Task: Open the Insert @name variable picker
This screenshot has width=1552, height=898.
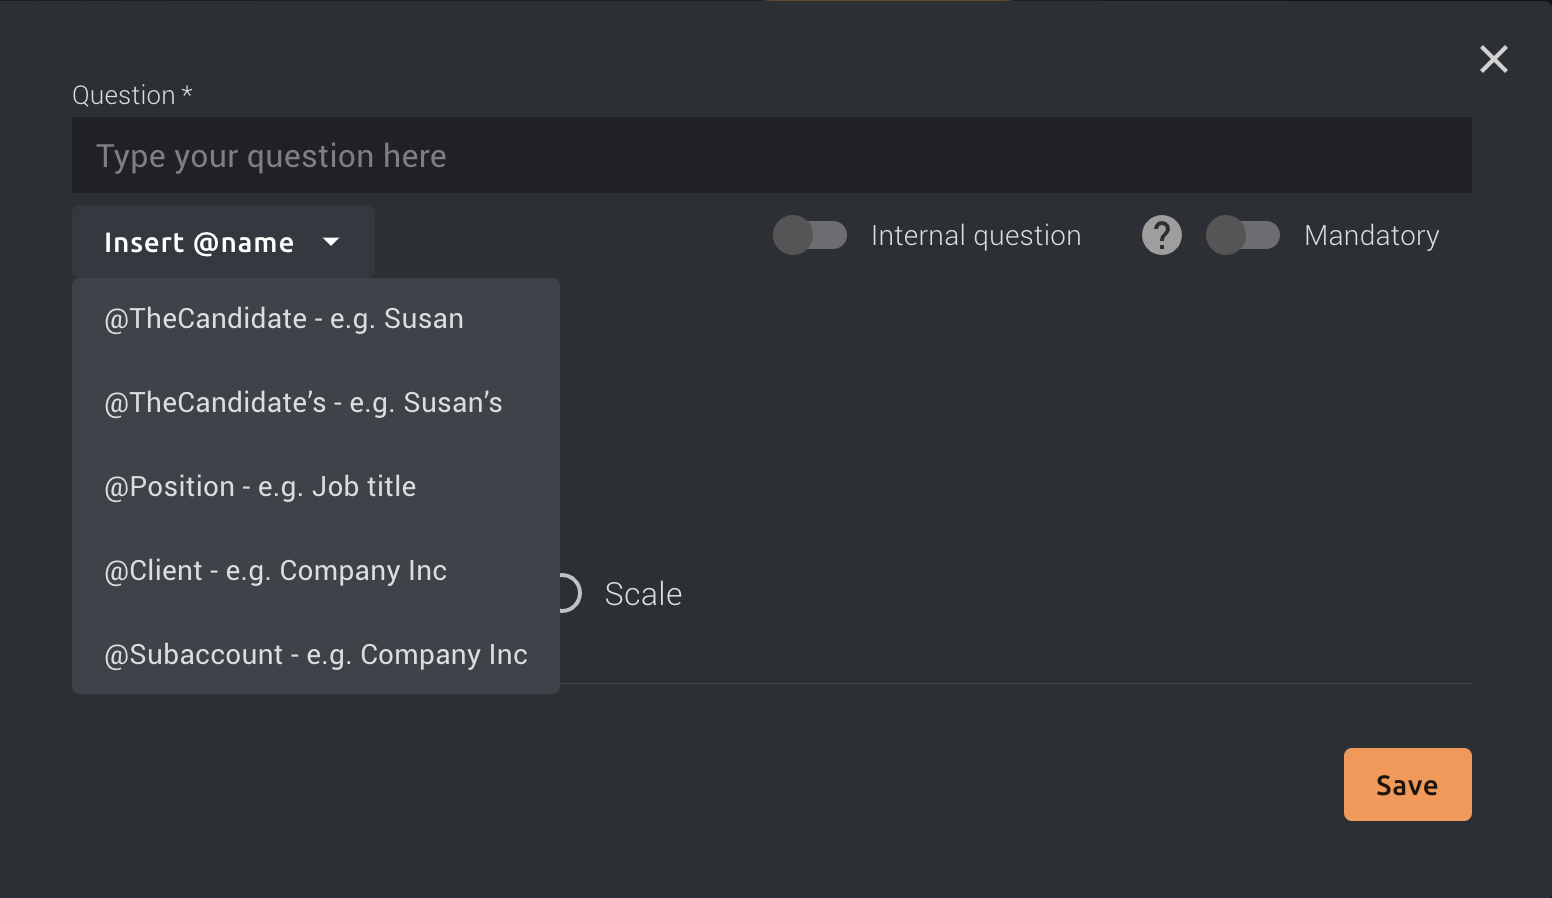Action: click(199, 241)
